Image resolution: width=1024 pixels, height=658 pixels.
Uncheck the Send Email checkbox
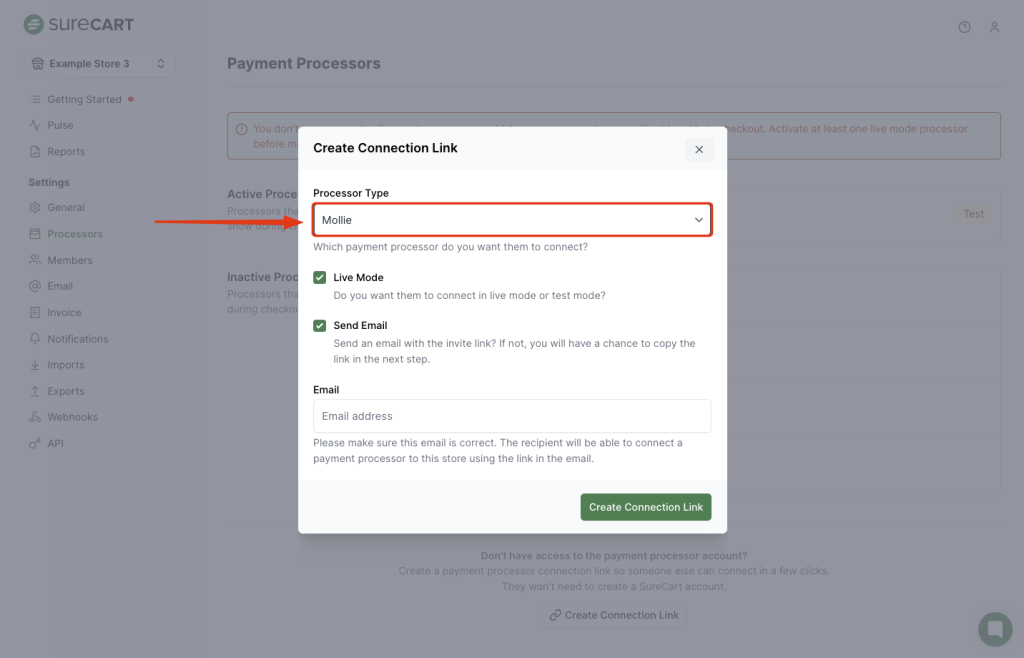coord(320,325)
